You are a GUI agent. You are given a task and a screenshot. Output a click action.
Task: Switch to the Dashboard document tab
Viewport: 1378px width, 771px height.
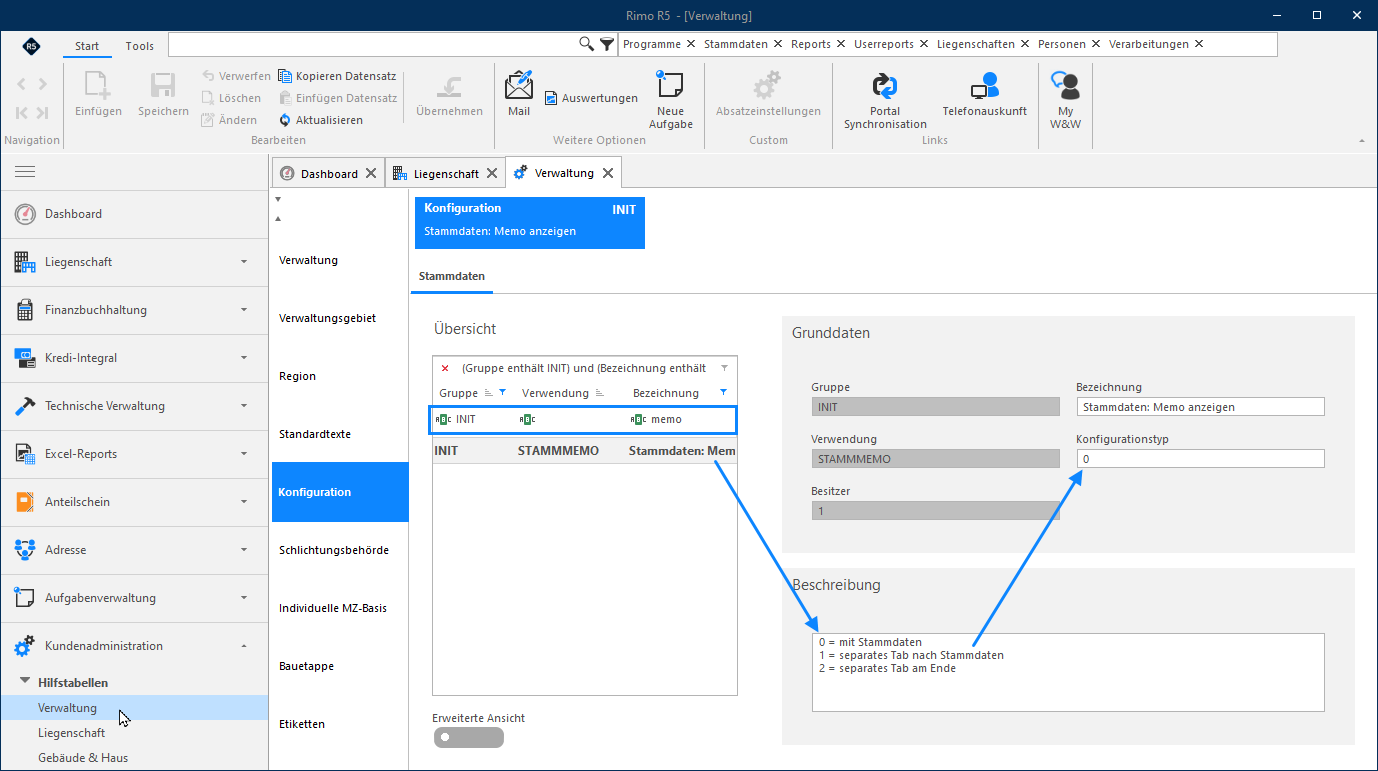(329, 173)
